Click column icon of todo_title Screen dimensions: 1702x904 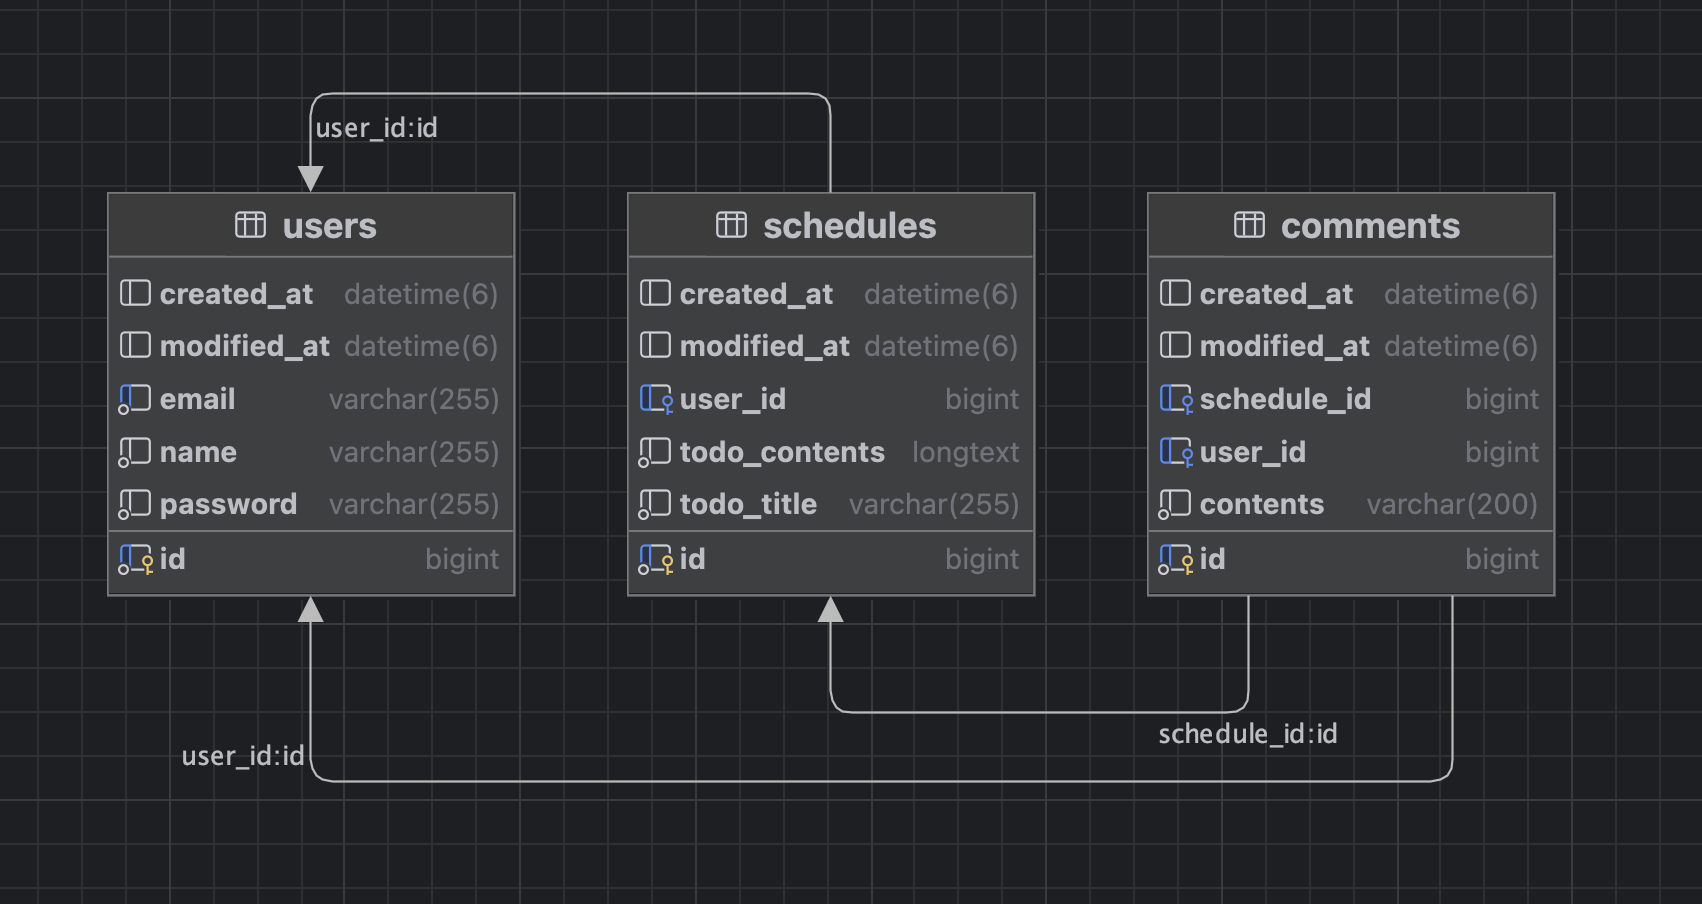(x=654, y=504)
